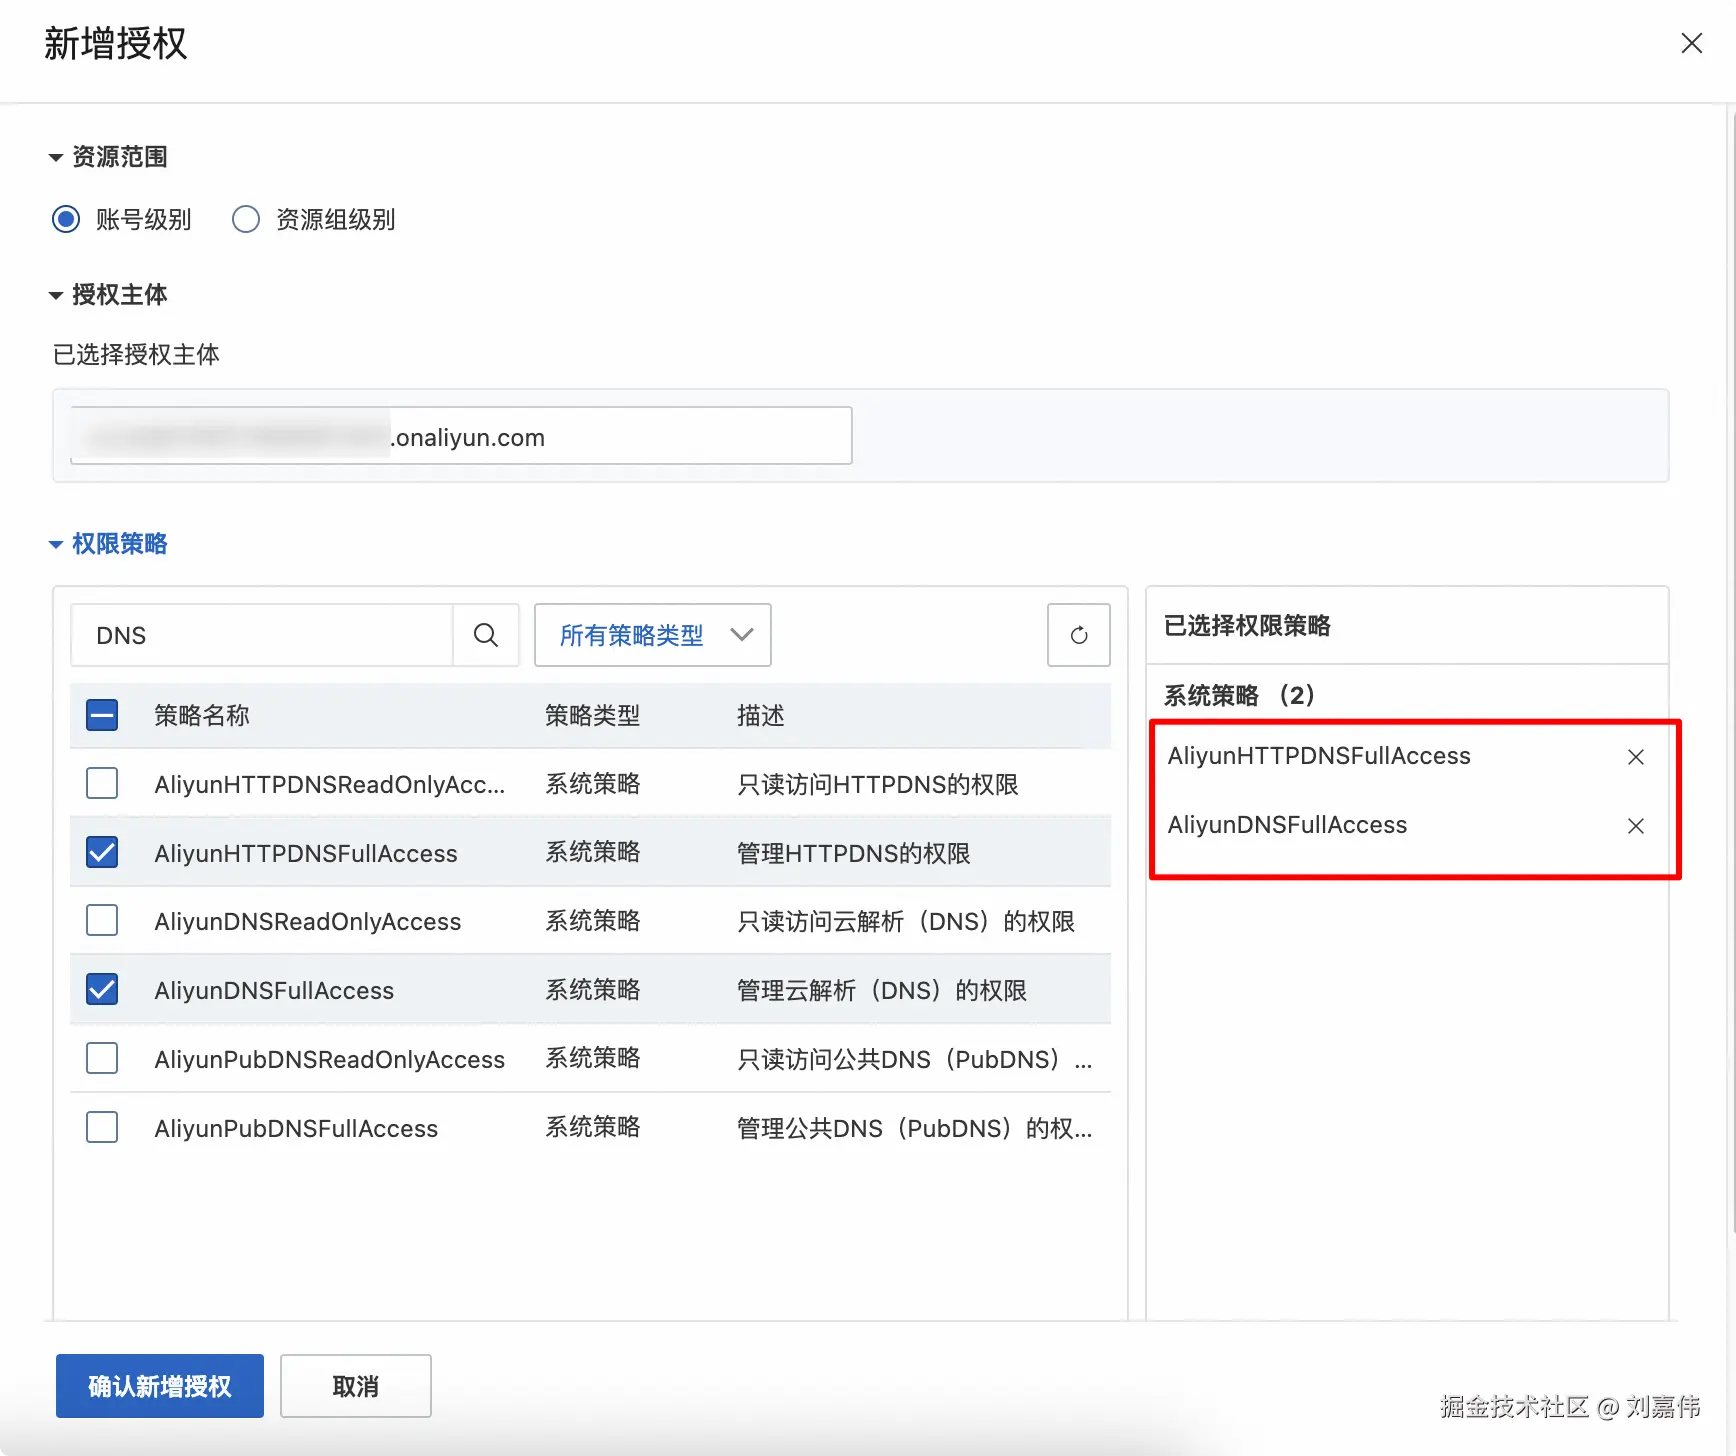Click the 策略名称 column header
This screenshot has height=1456, width=1736.
pos(202,716)
